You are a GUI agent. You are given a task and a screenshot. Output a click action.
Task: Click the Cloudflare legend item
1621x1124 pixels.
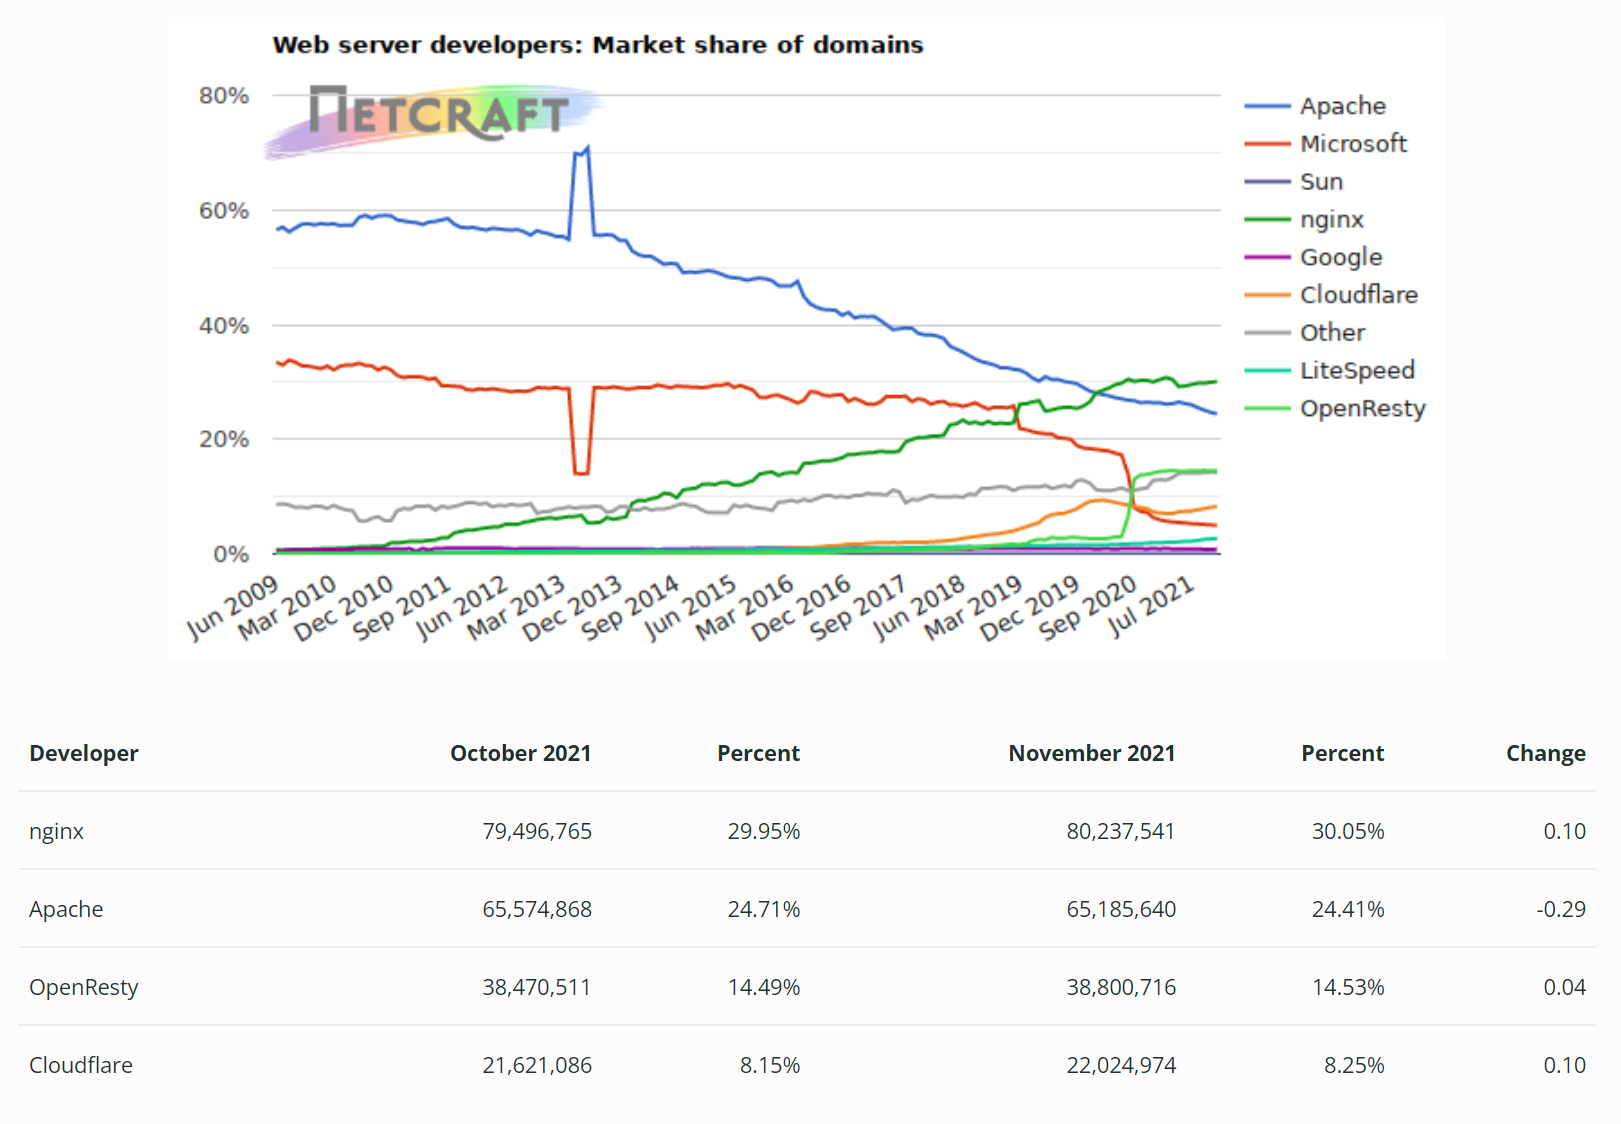(x=1331, y=295)
